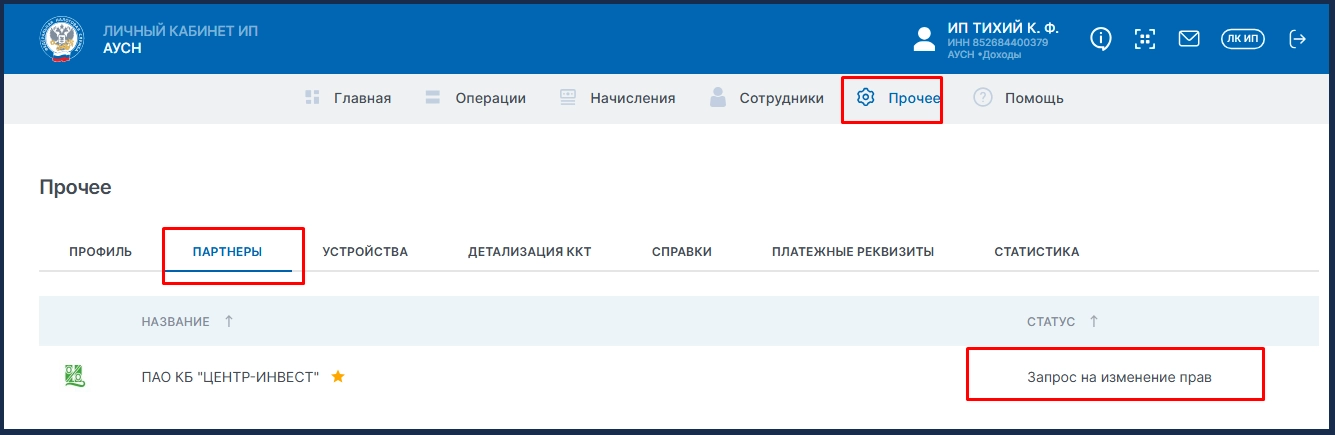
Task: Open the Операции menu section
Action: click(x=475, y=98)
